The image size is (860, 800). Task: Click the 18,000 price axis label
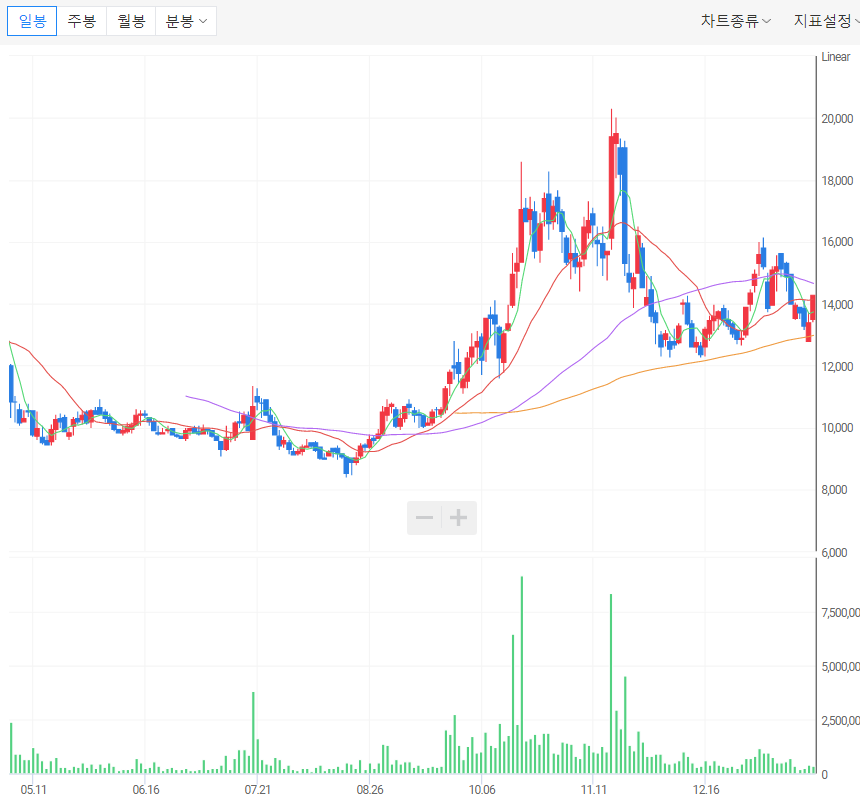click(837, 180)
